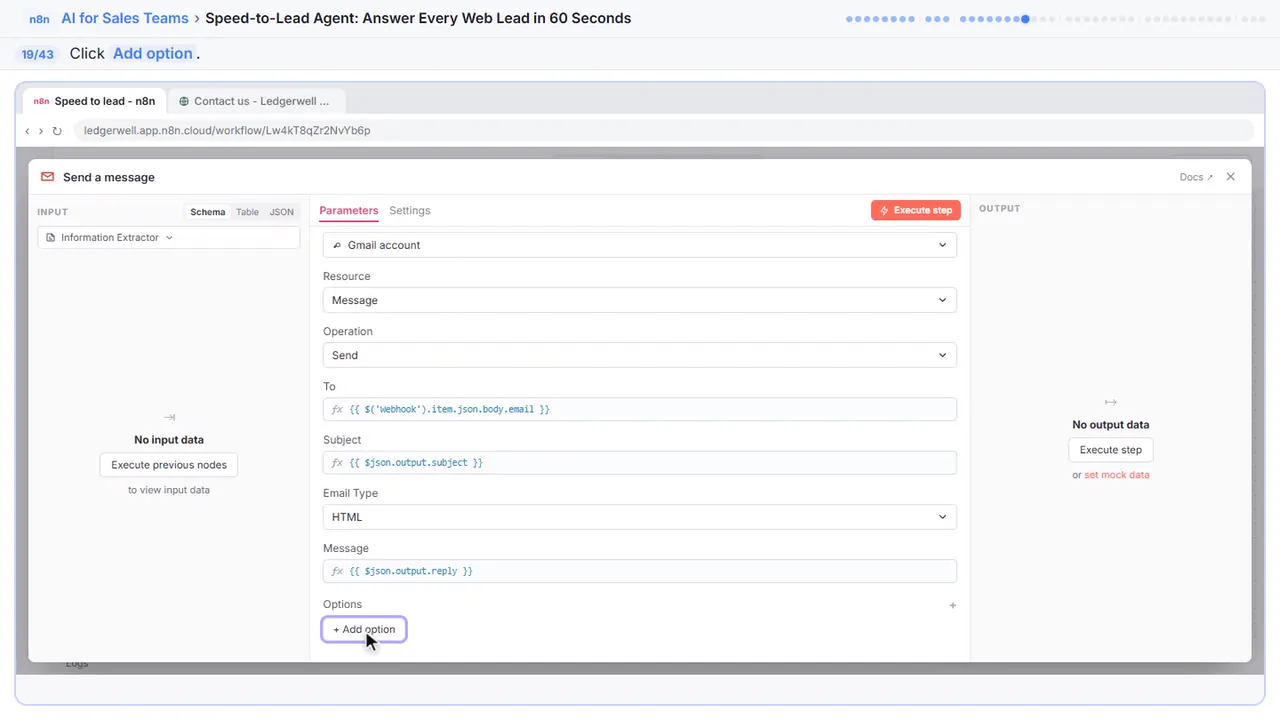Screen dimensions: 1280x720
Task: Select the Schema input view
Action: [x=208, y=212]
